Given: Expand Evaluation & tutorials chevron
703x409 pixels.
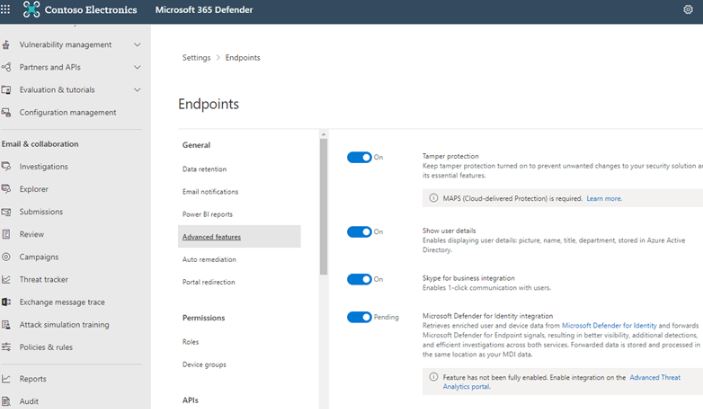Looking at the screenshot, I should (x=137, y=90).
